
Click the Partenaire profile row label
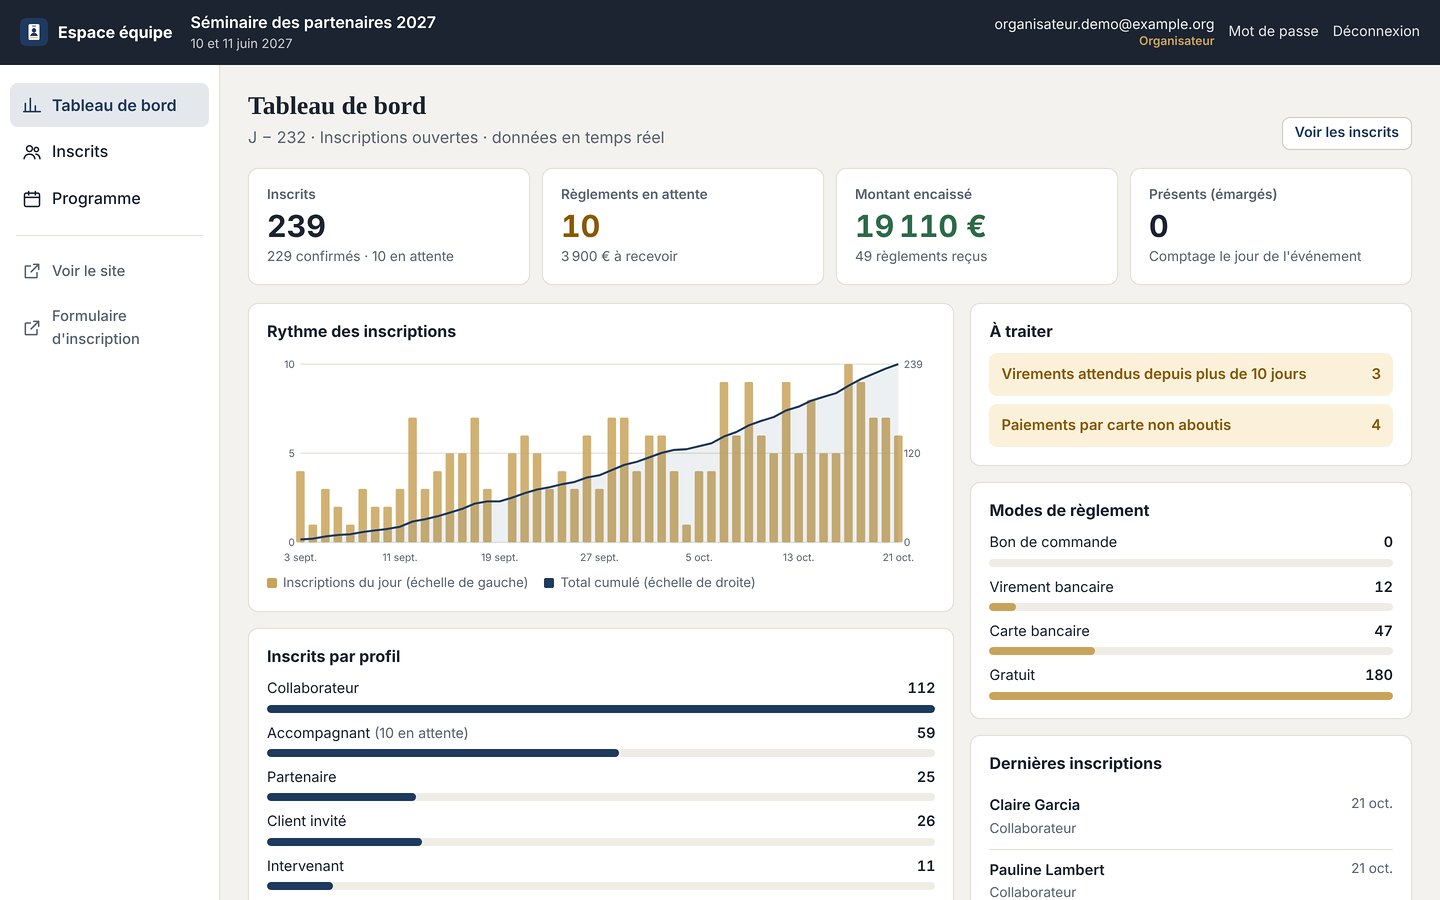(301, 777)
